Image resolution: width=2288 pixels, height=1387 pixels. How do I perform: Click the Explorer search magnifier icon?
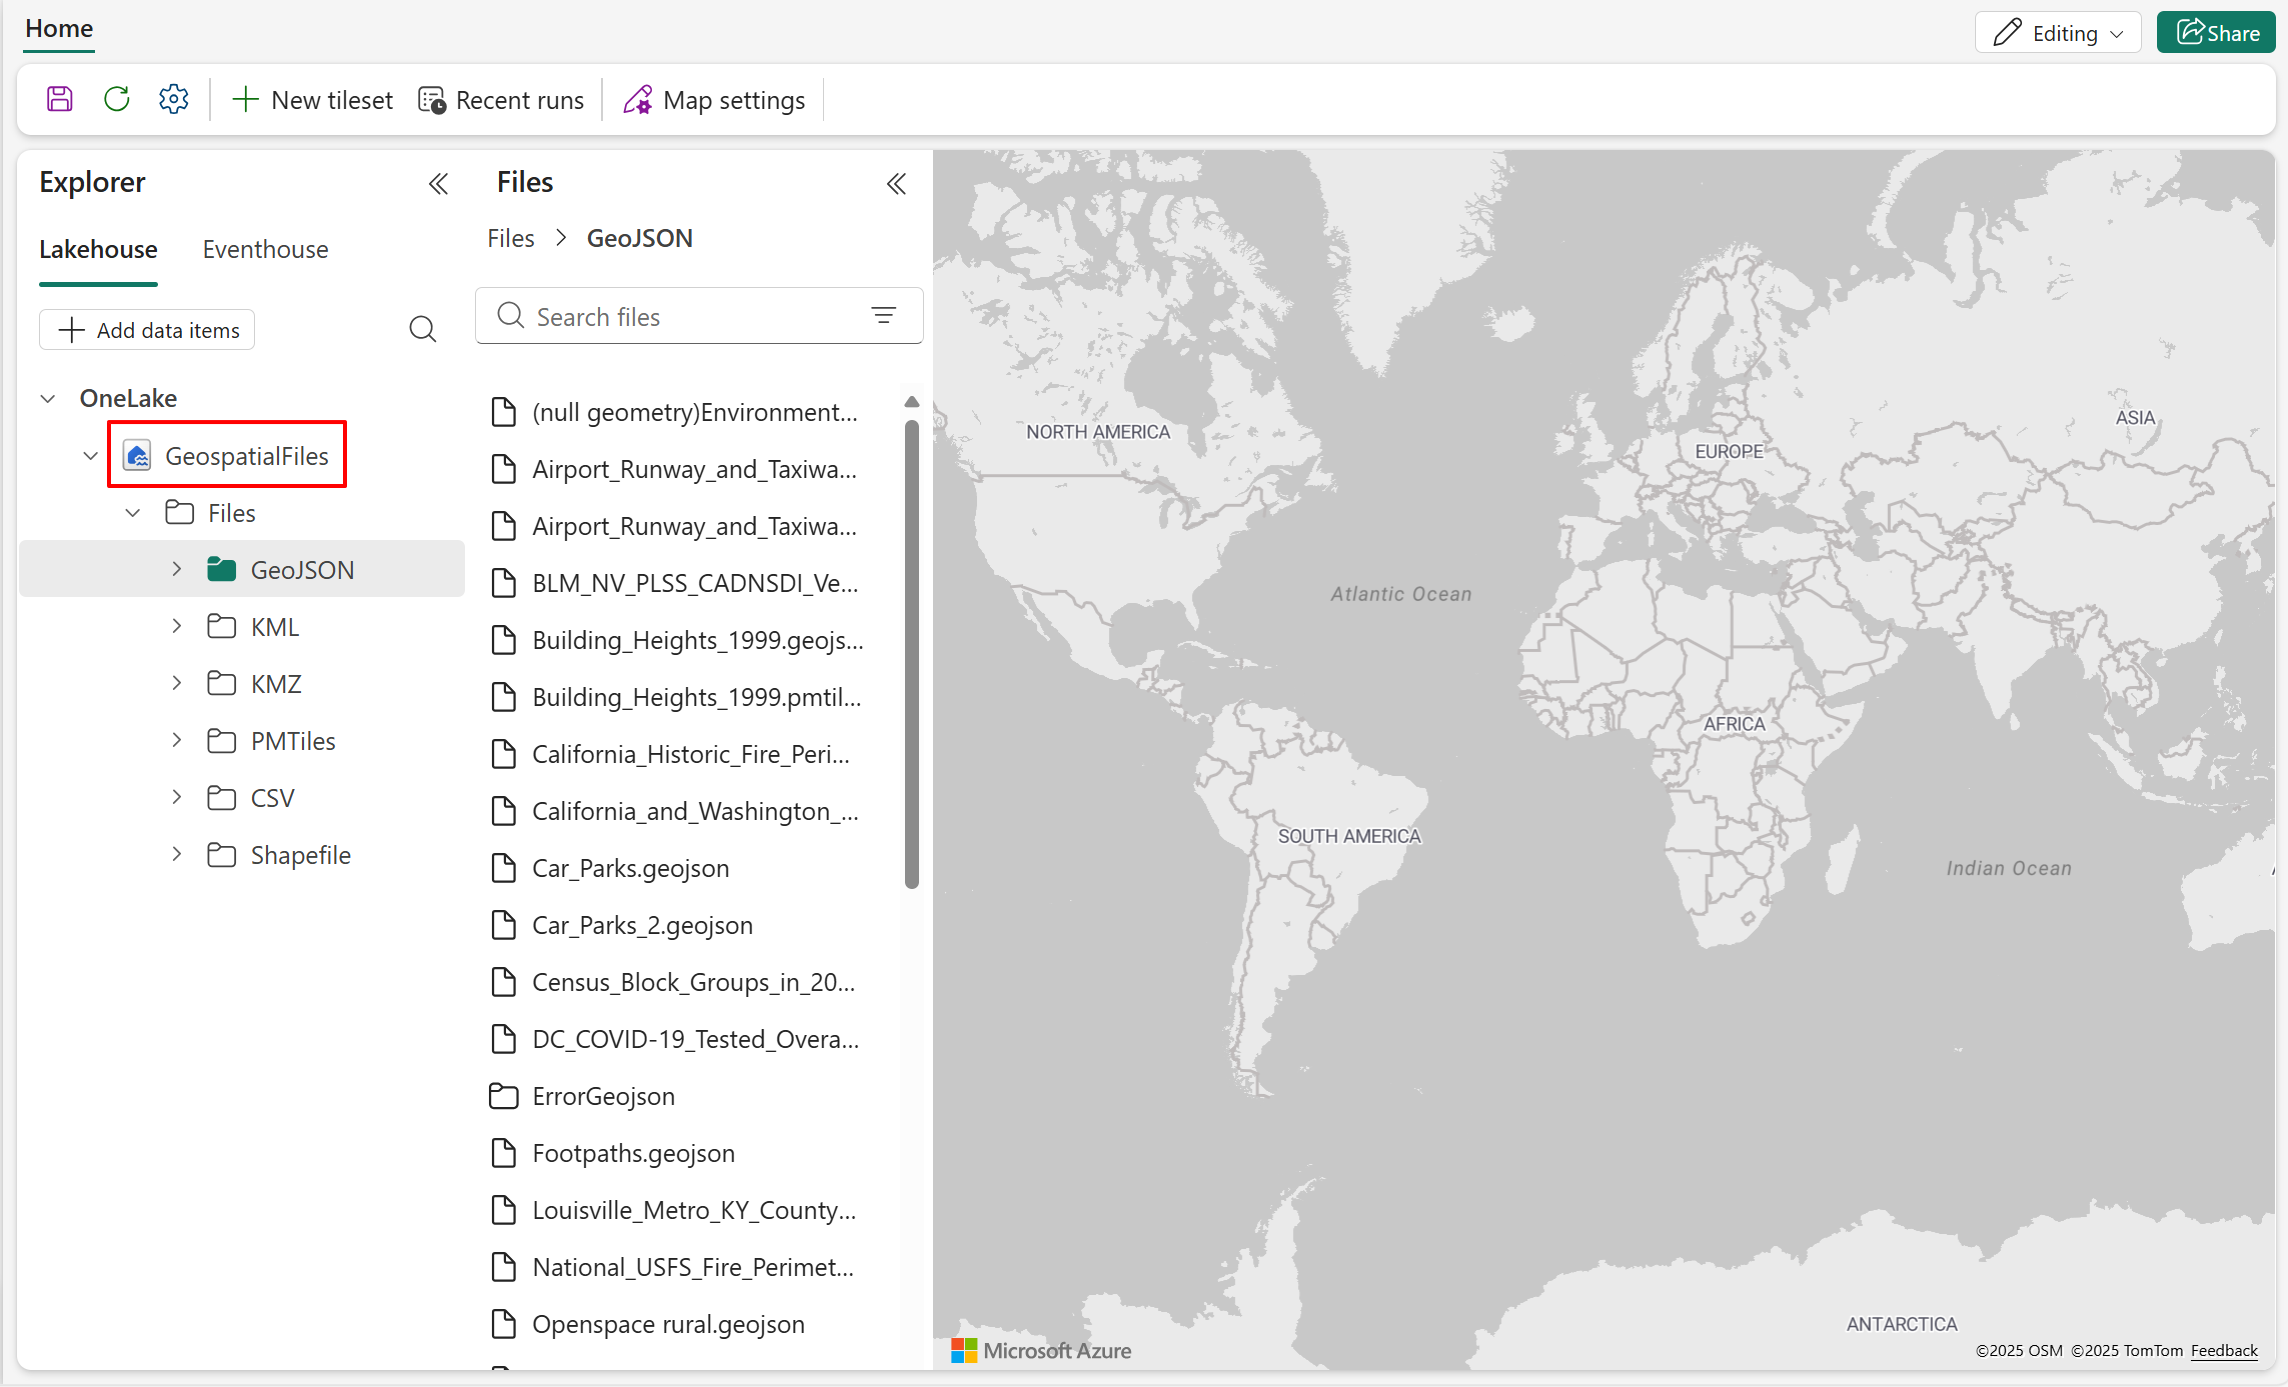(423, 329)
